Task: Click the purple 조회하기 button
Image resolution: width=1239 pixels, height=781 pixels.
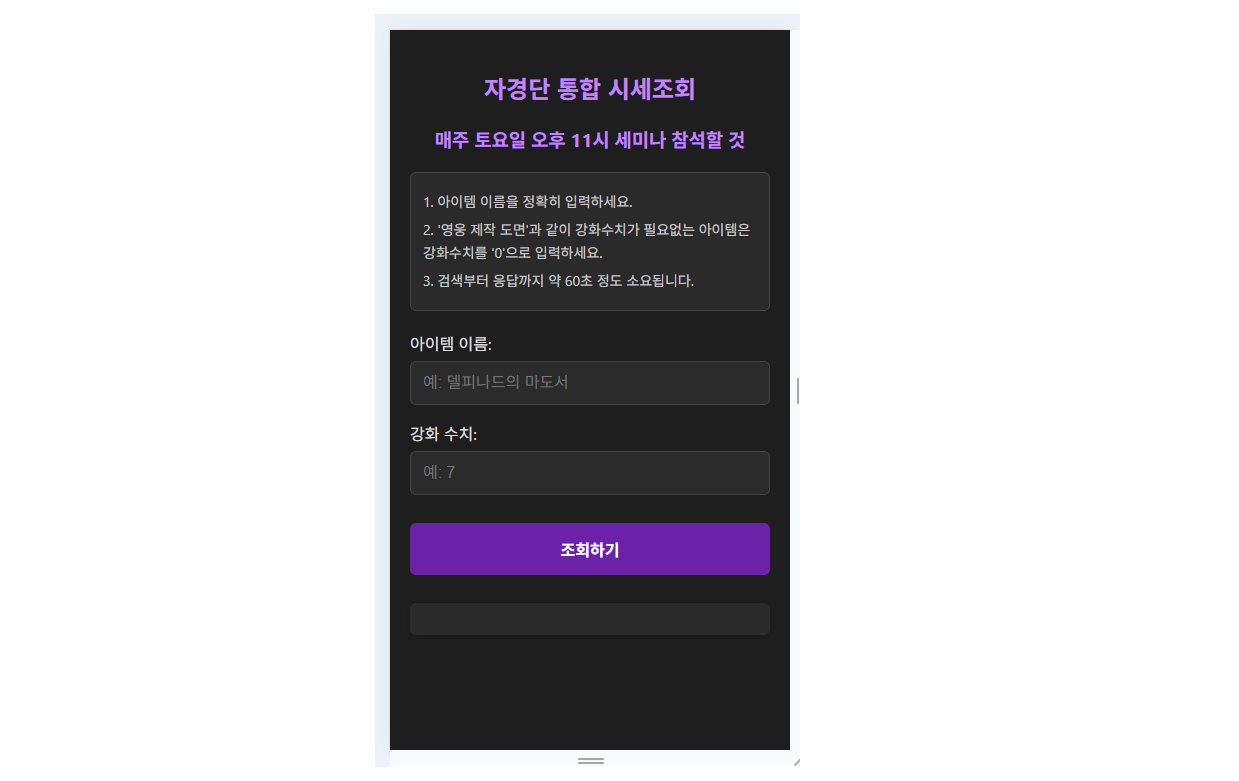Action: [590, 549]
